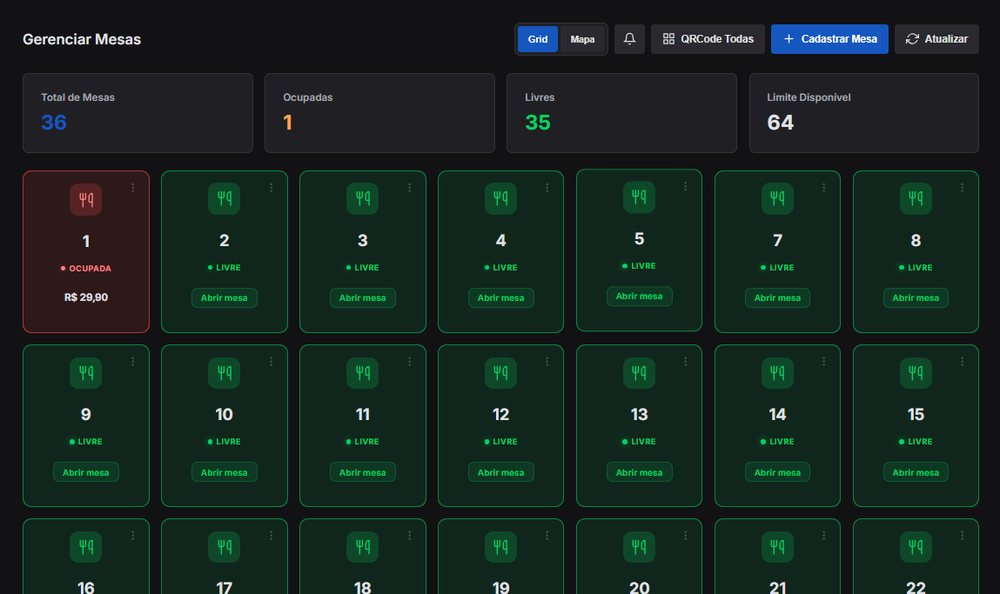This screenshot has height=594, width=1000.
Task: Click the cutlery icon on table 9
Action: point(86,373)
